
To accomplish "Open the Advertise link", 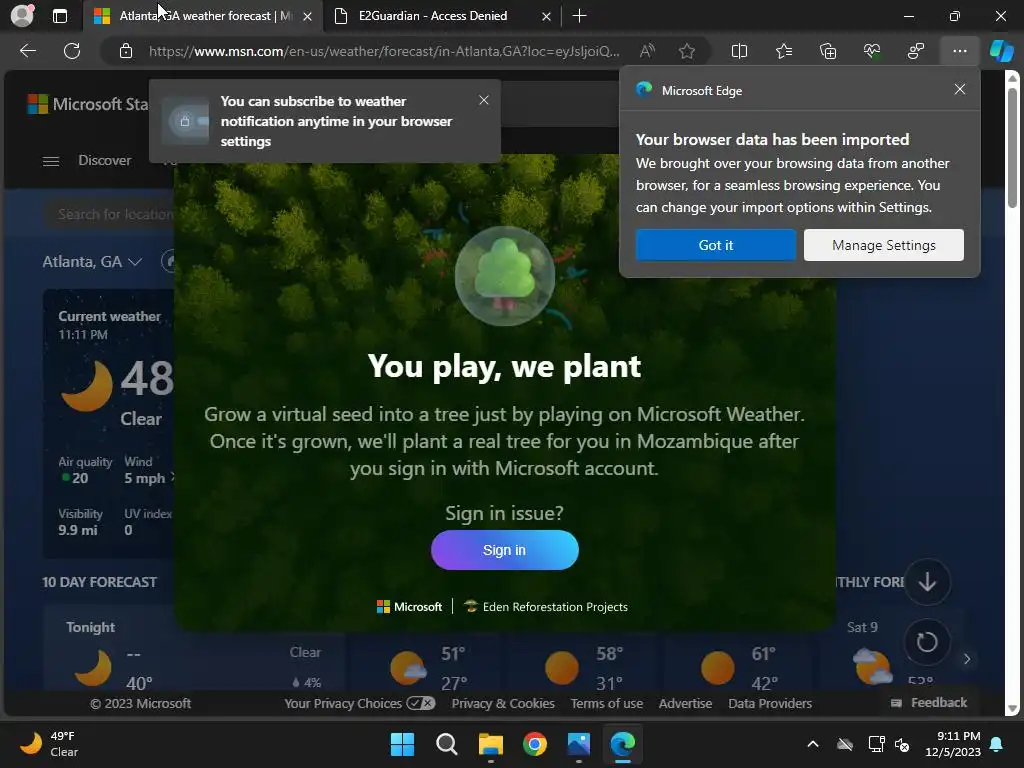I will [x=685, y=703].
